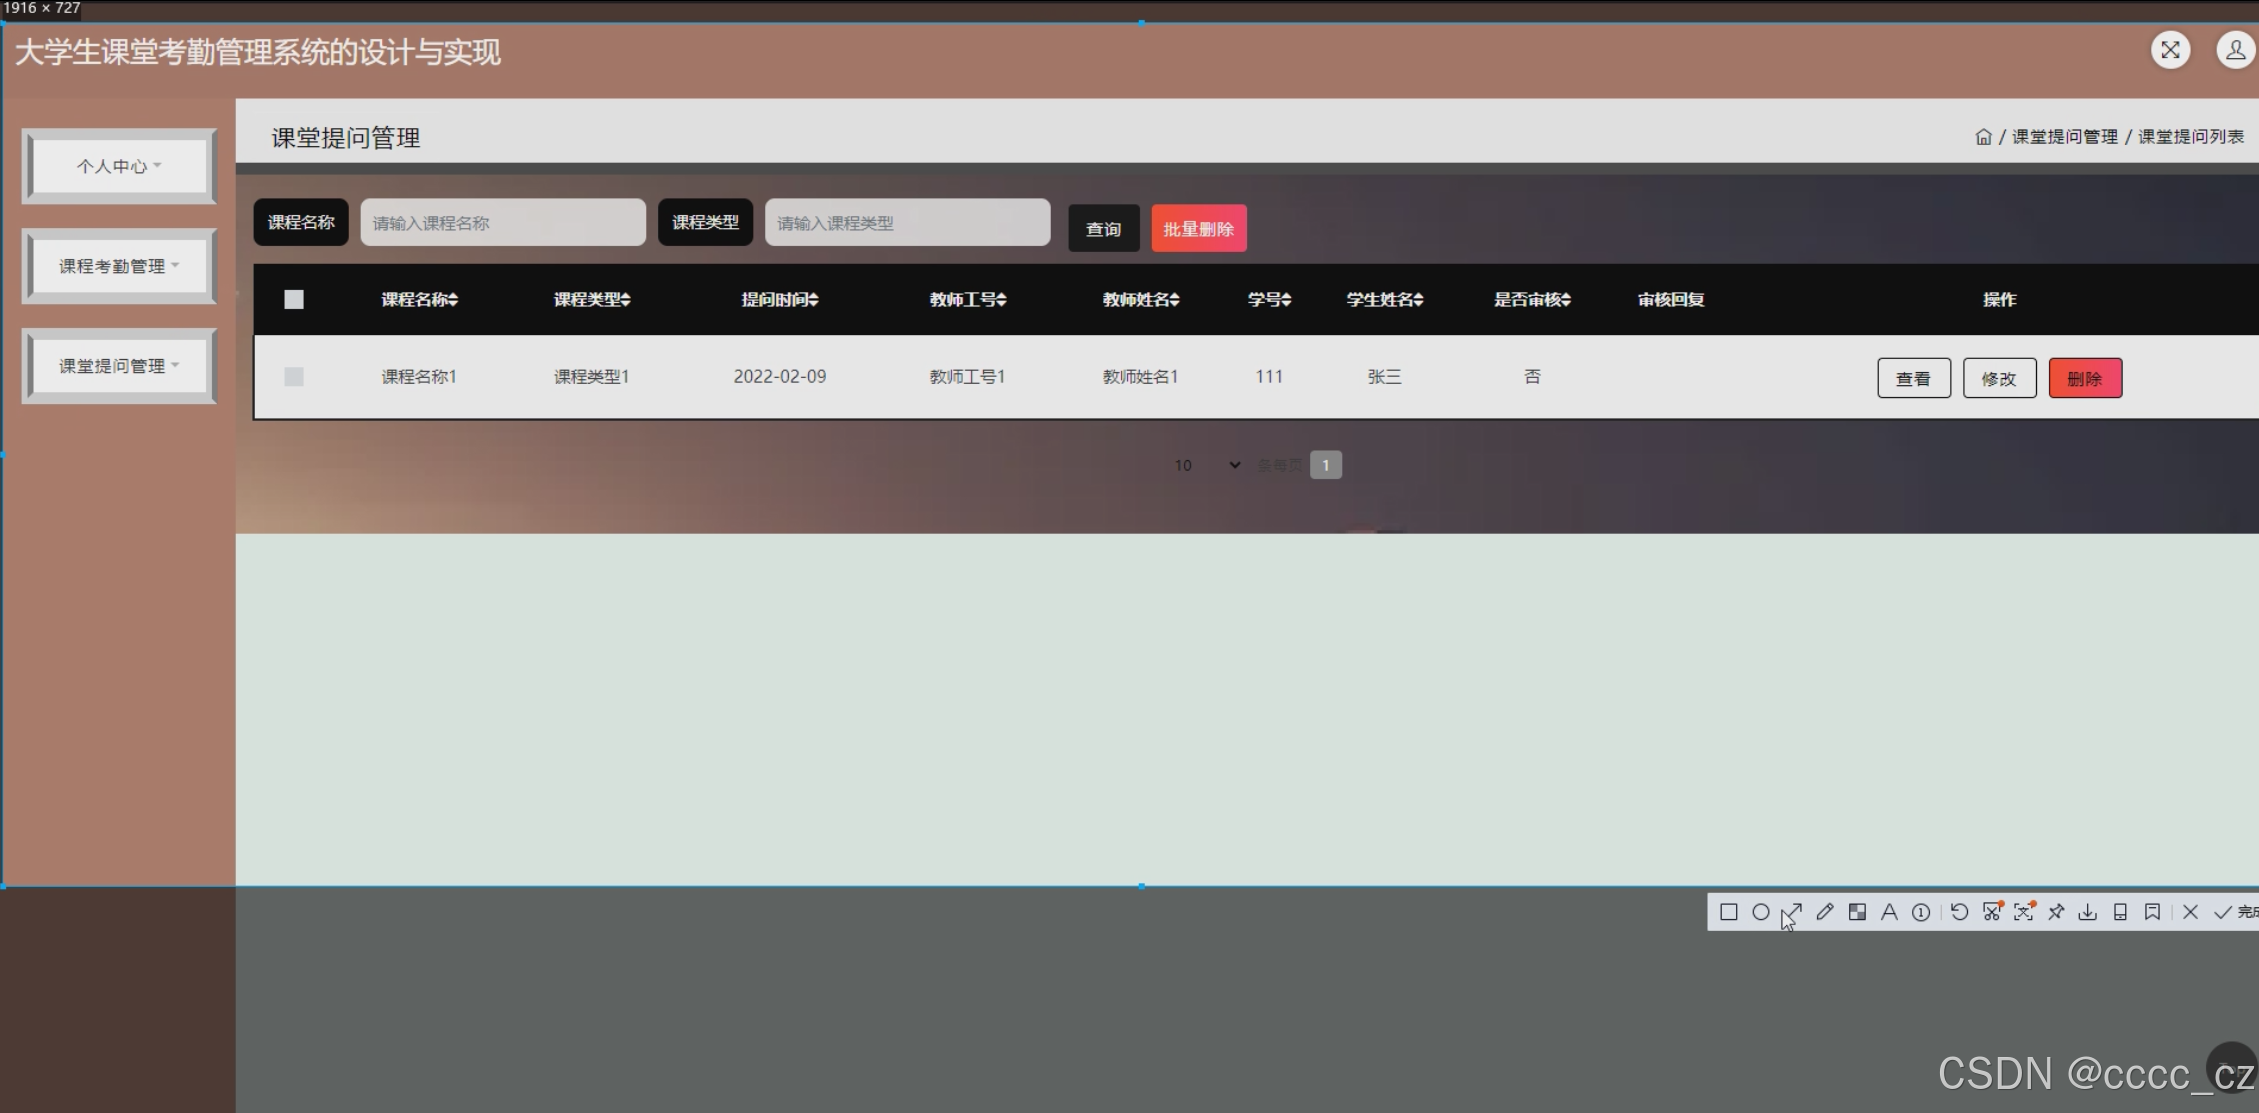
Task: Save screenshot with download icon
Action: point(2088,912)
